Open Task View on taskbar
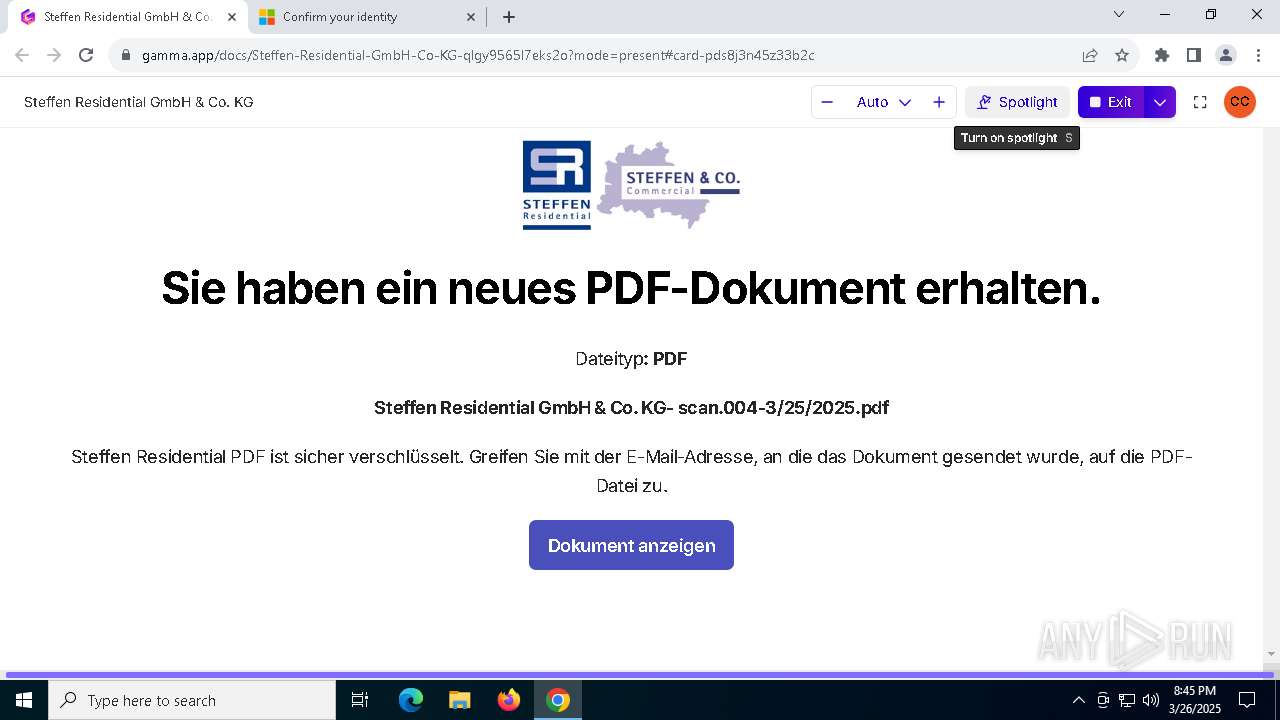This screenshot has width=1280, height=720. pos(360,700)
